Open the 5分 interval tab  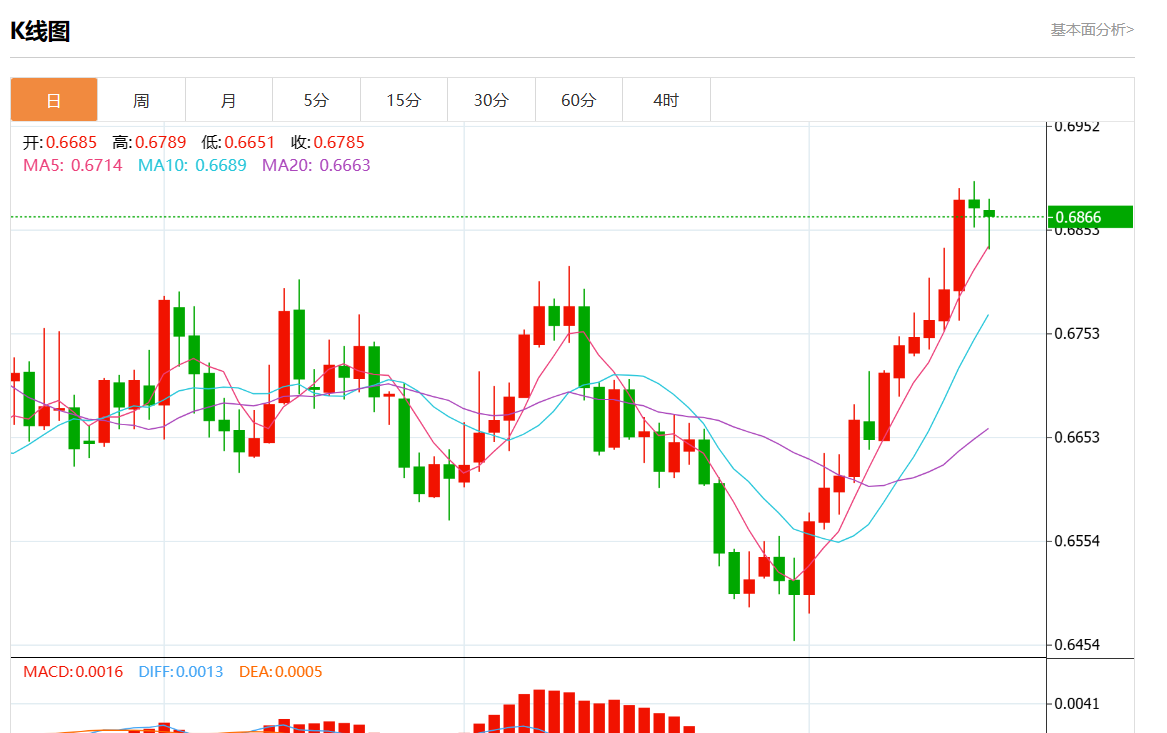point(316,100)
